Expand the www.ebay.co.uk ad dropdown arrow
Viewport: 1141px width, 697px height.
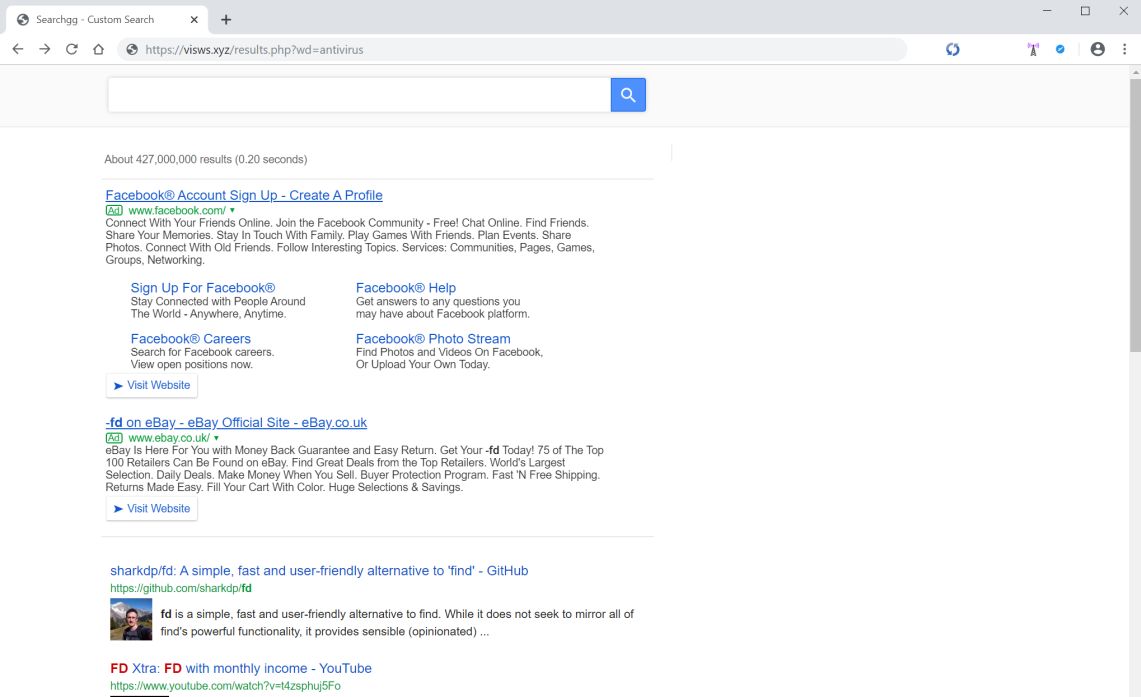[216, 438]
